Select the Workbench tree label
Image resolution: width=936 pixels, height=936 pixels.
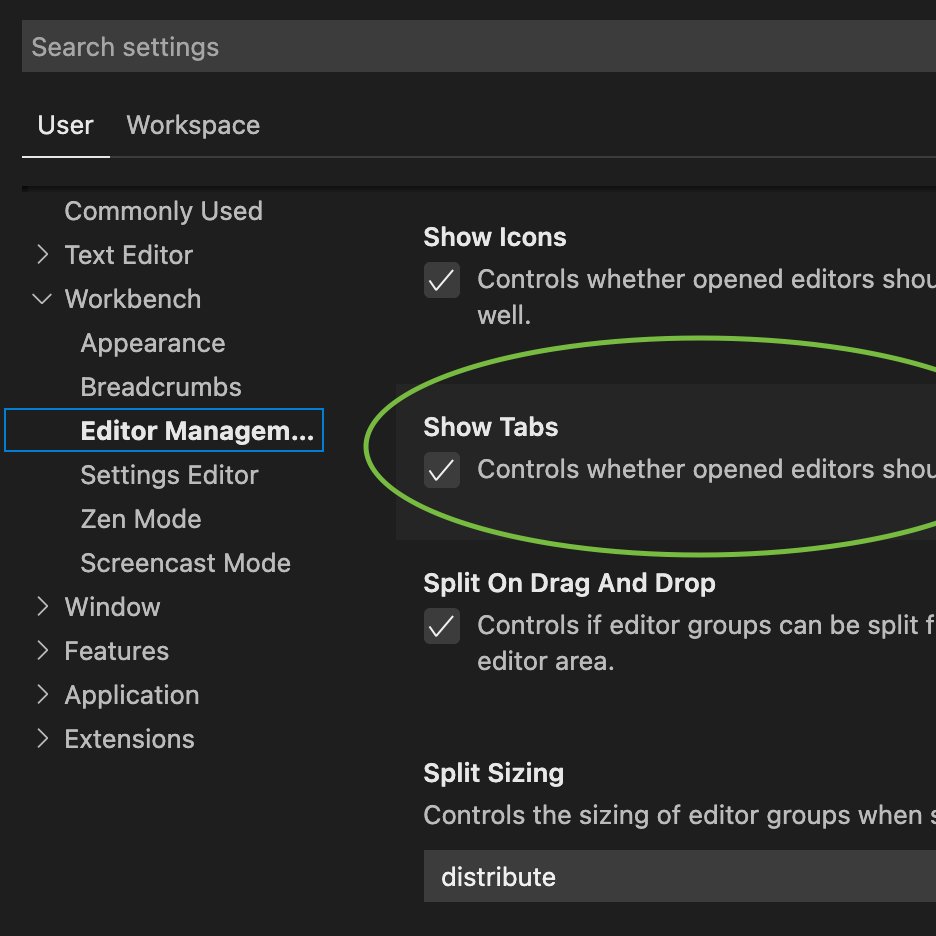tap(133, 299)
